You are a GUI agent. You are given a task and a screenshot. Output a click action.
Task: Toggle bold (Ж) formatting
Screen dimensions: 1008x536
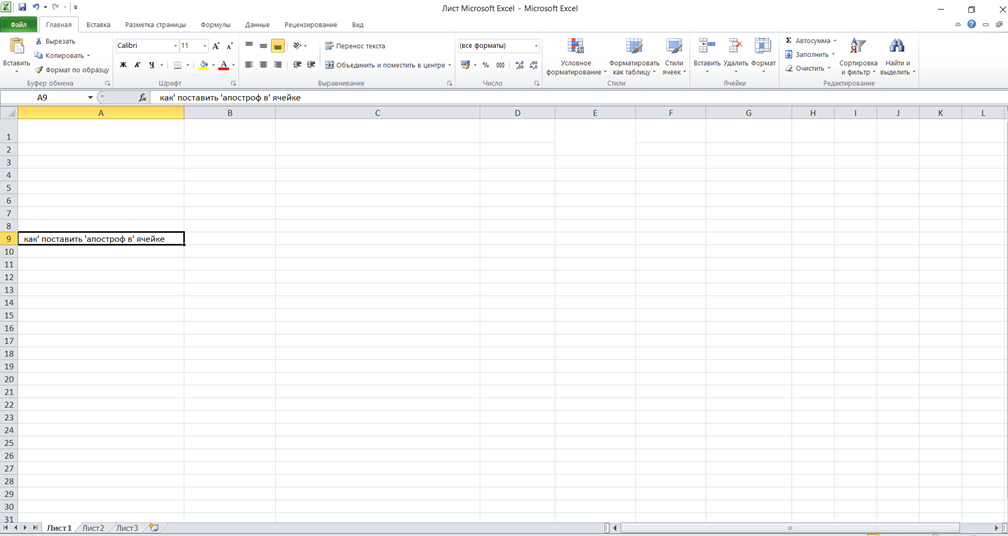123,65
